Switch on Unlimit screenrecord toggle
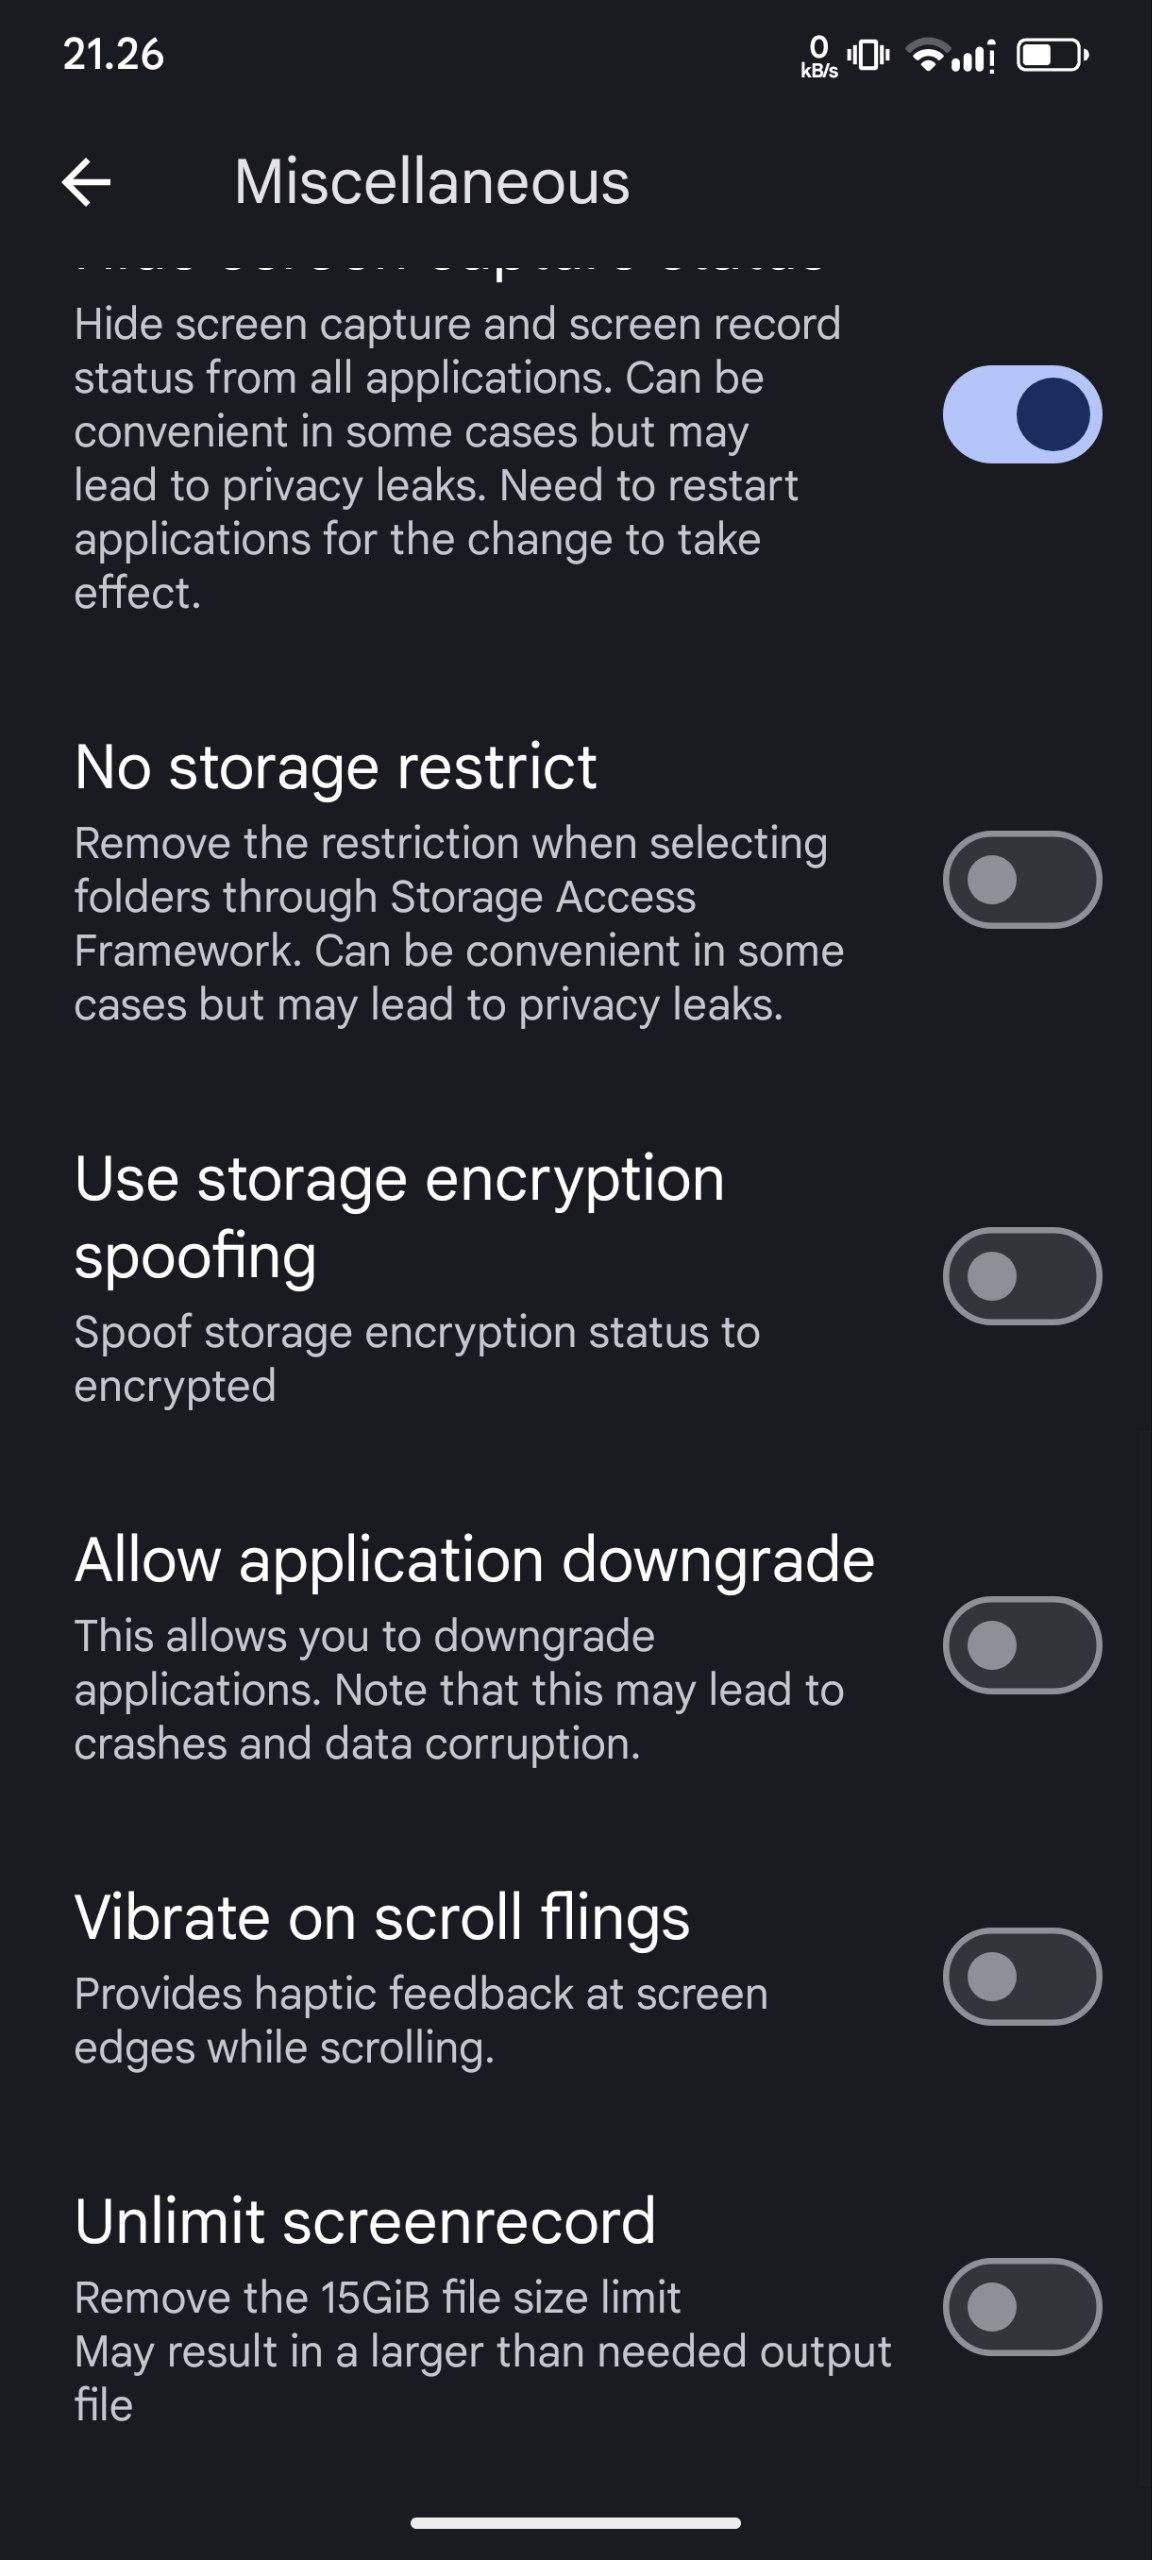This screenshot has height=2560, width=1152. tap(1022, 2307)
